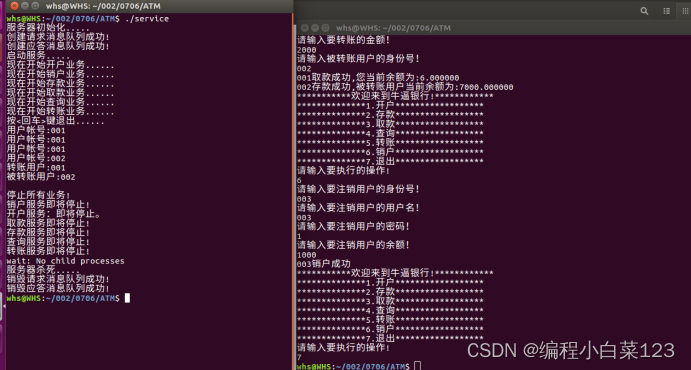This screenshot has height=370, width=691.
Task: Click the line '创建应答消息队列成功!'
Action: click(x=58, y=46)
